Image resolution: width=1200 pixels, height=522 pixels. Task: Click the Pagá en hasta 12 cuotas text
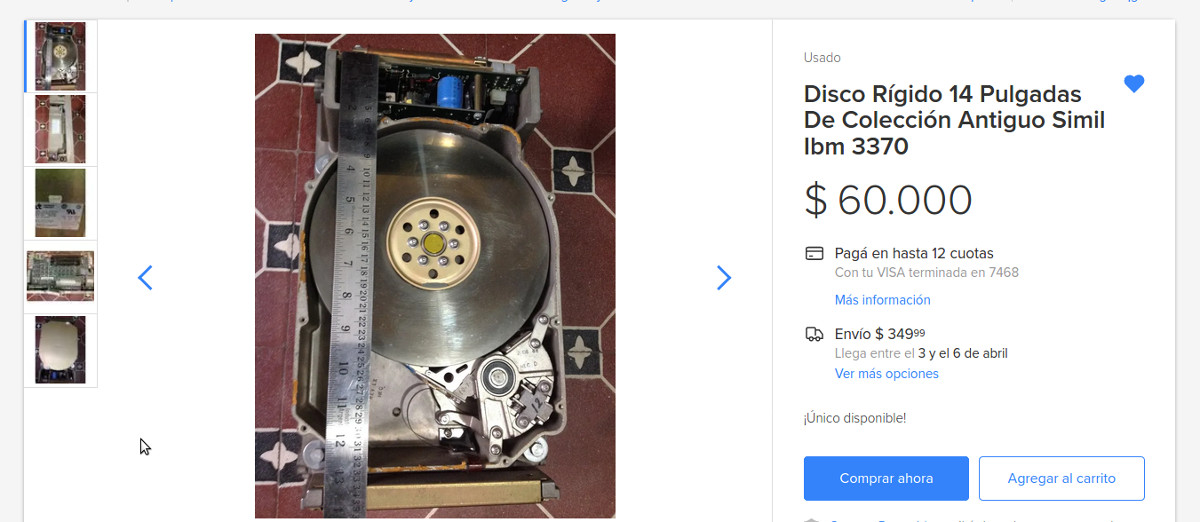click(914, 253)
